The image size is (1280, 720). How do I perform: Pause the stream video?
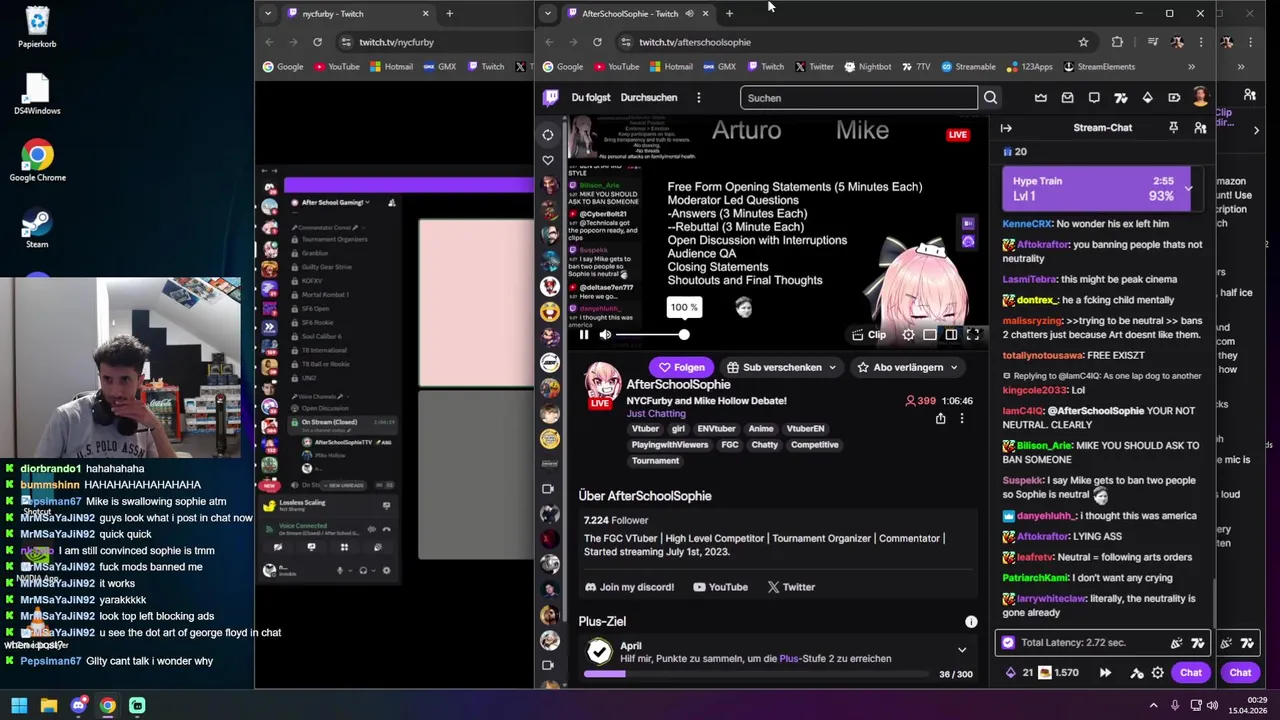click(x=584, y=335)
